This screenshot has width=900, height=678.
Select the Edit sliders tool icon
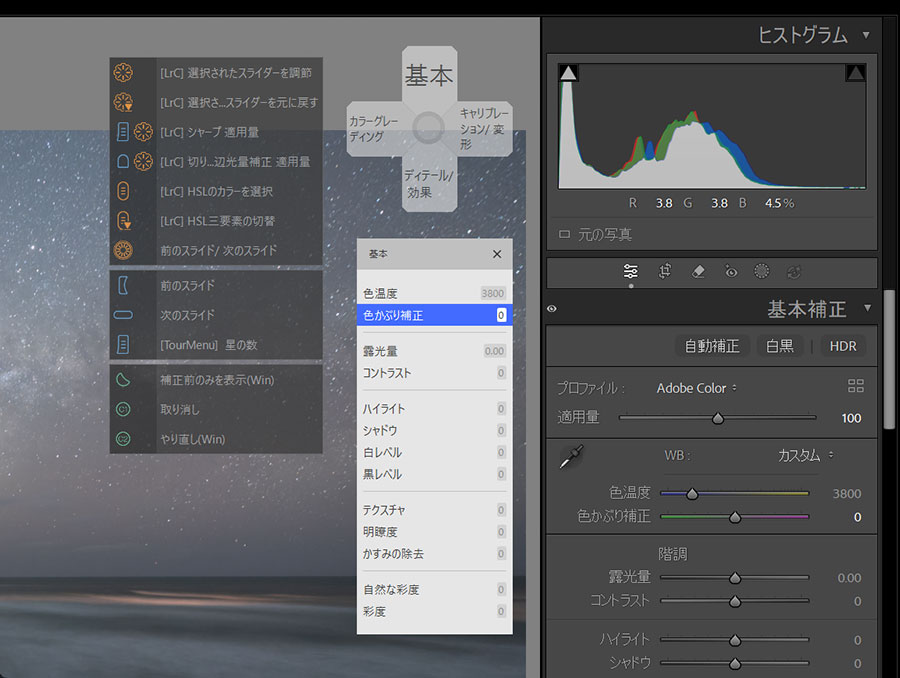coord(631,271)
